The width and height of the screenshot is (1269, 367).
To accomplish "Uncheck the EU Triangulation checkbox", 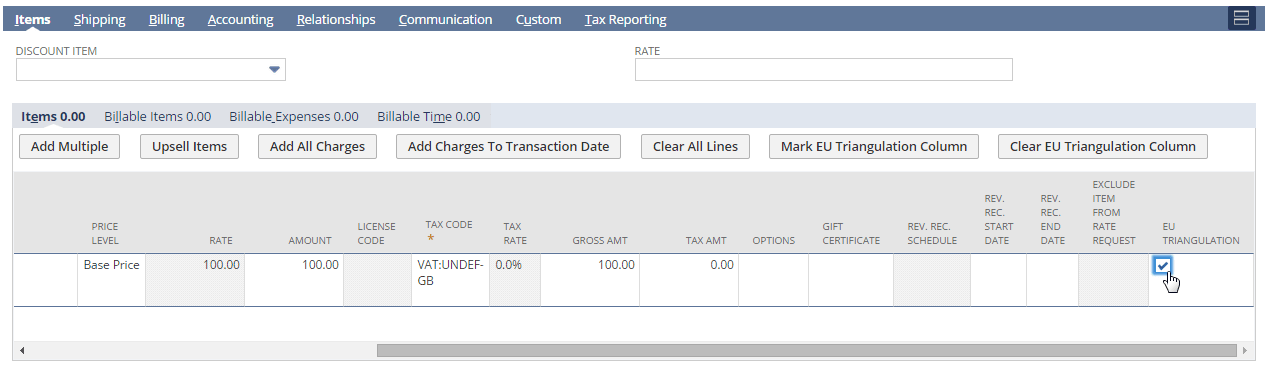I will pyautogui.click(x=1162, y=265).
